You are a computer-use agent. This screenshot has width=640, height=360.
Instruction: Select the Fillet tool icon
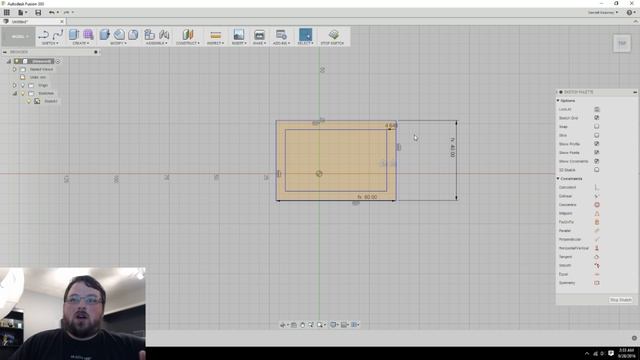coord(119,35)
